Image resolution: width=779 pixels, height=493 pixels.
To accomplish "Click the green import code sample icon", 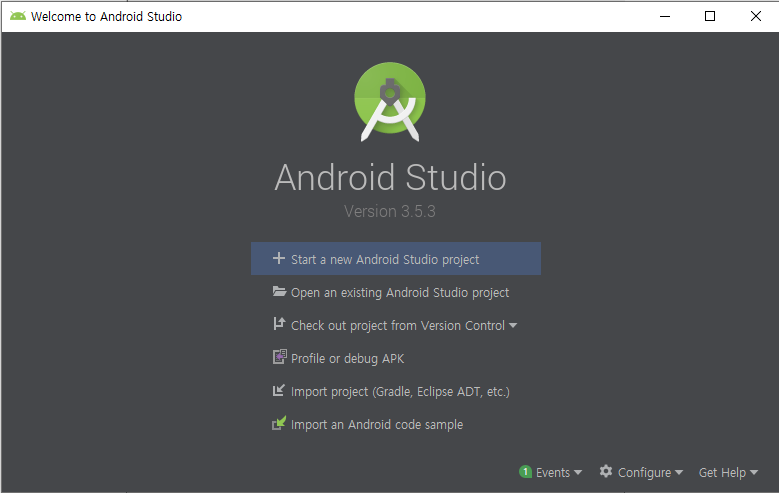I will pyautogui.click(x=279, y=423).
